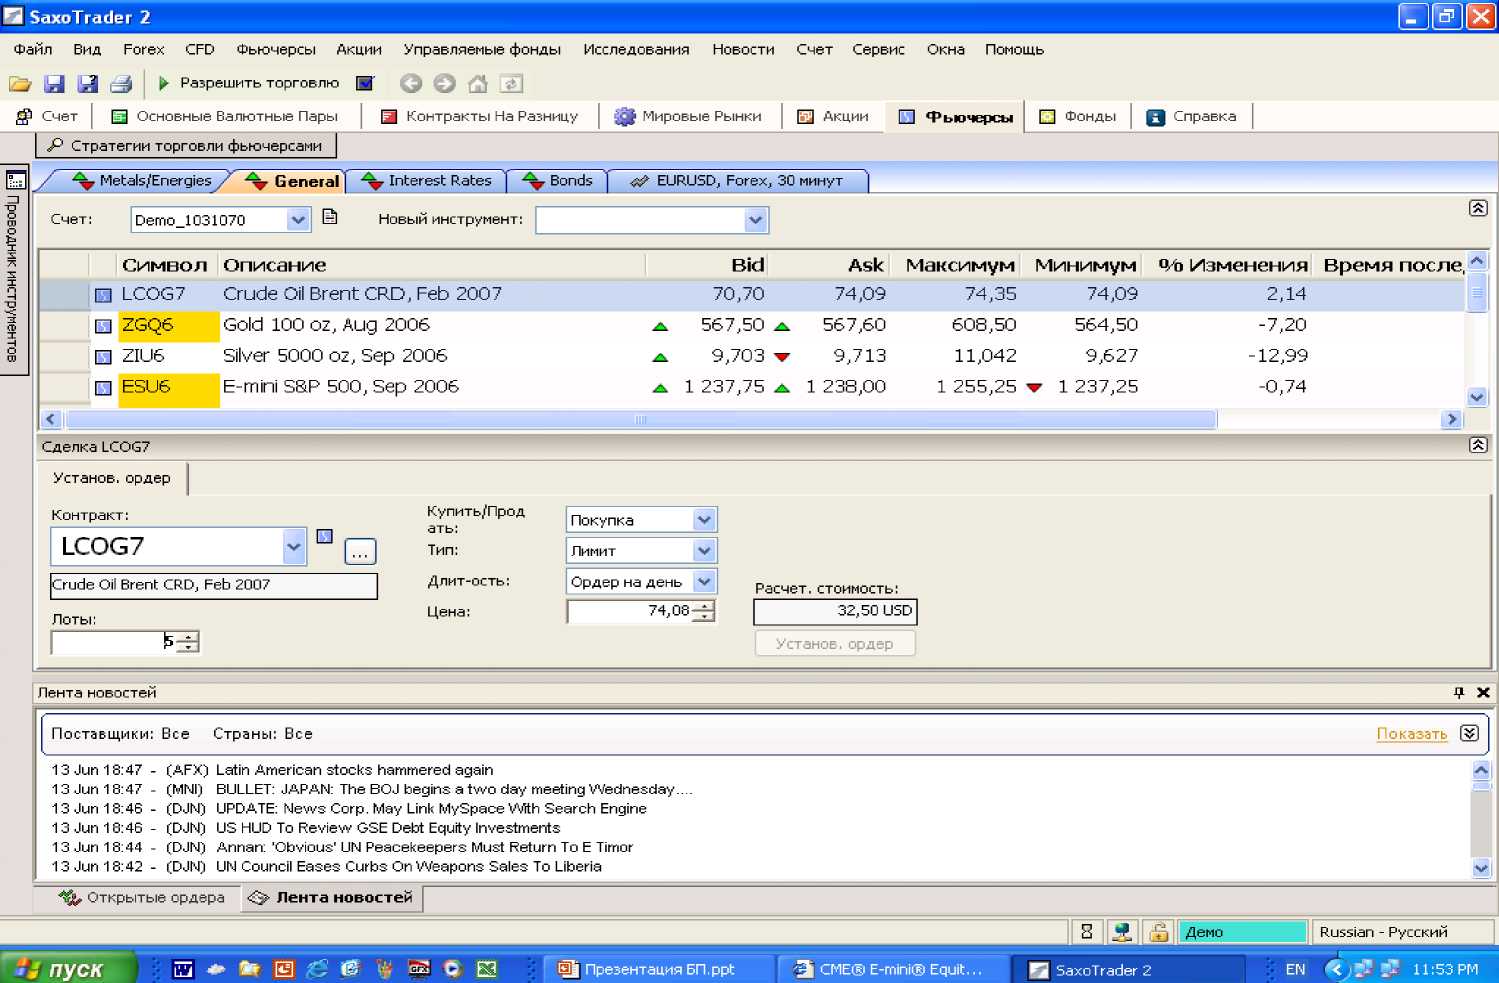Click the row icon for ZGQ6 Gold
This screenshot has width=1499, height=983.
[103, 326]
